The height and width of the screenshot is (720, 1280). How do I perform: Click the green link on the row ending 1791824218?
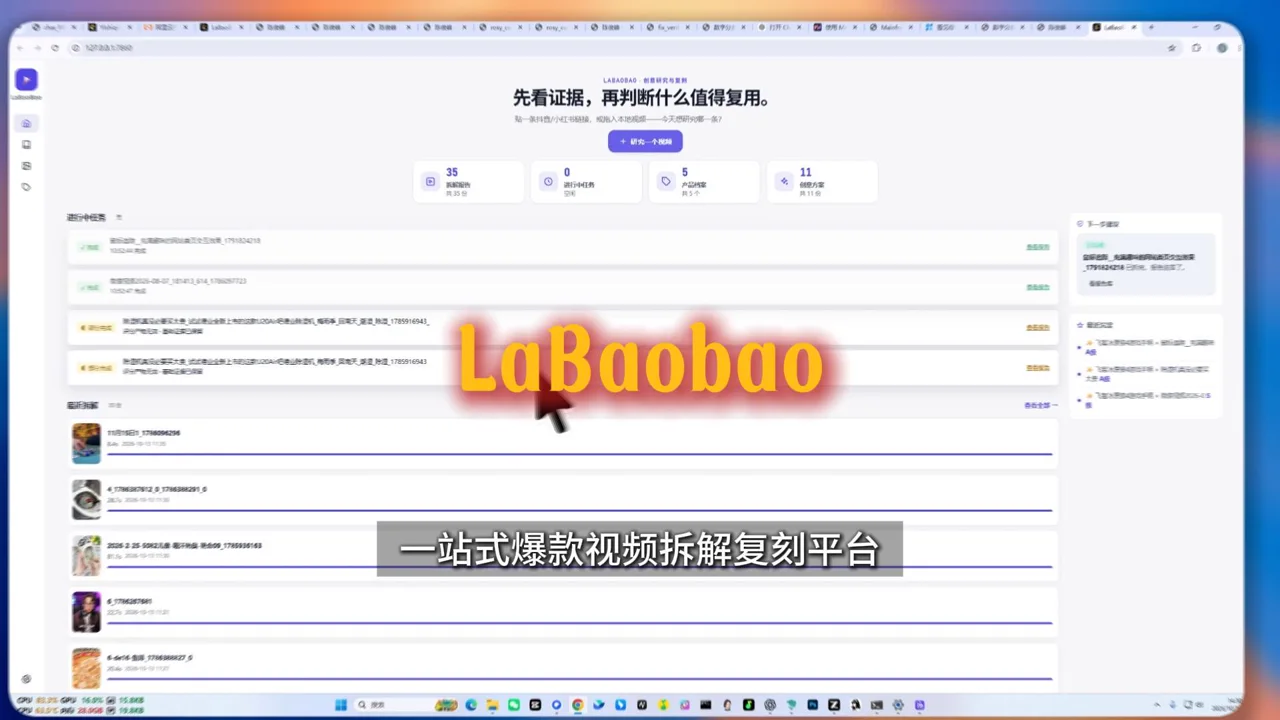(x=1037, y=247)
